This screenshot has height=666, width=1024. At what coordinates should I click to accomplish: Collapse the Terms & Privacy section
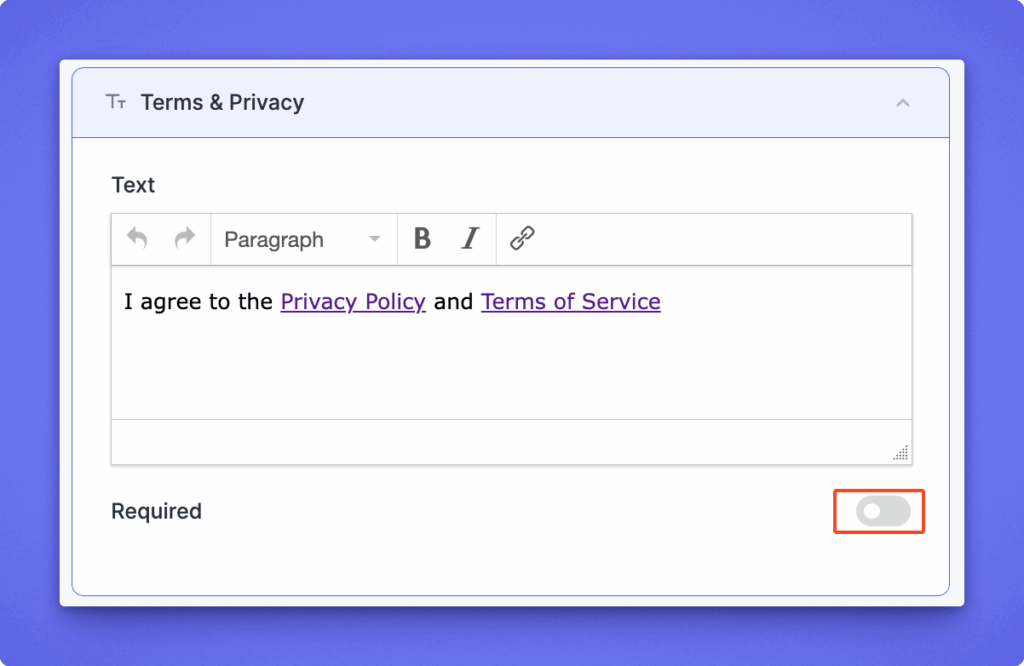click(x=903, y=102)
